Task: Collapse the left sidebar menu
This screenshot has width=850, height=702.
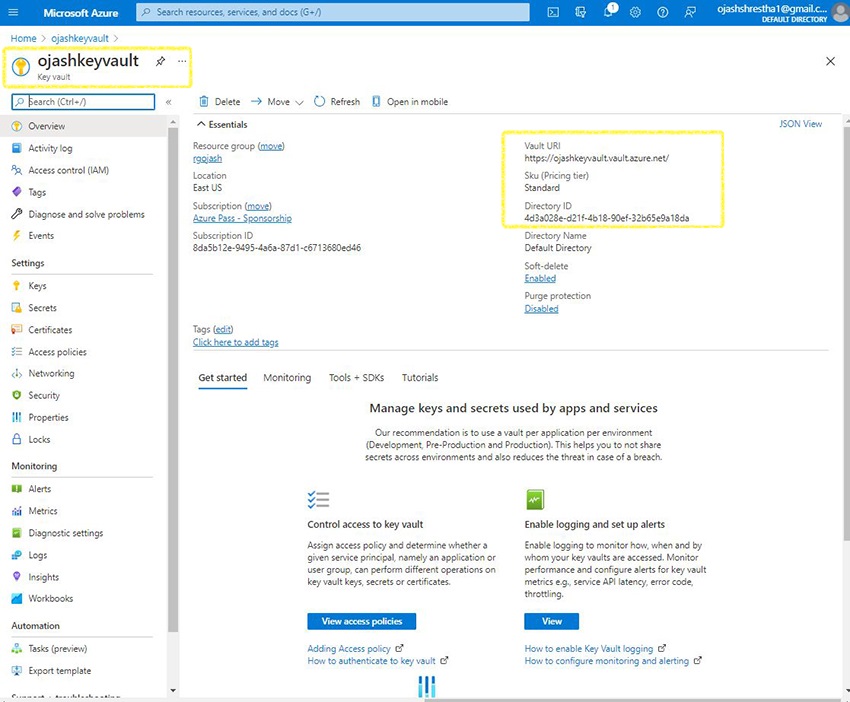Action: point(168,102)
